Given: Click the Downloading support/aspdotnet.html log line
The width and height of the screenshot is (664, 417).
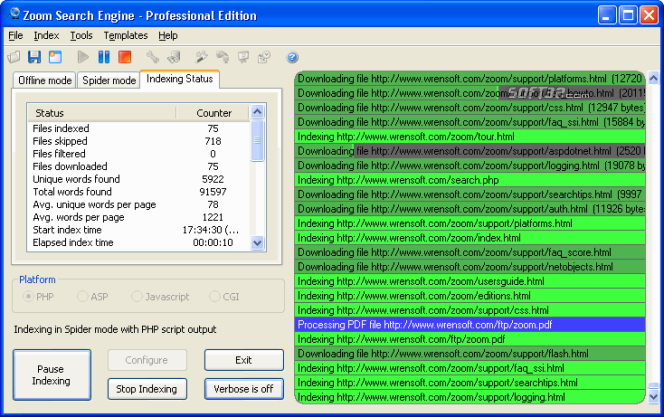Looking at the screenshot, I should click(x=470, y=151).
